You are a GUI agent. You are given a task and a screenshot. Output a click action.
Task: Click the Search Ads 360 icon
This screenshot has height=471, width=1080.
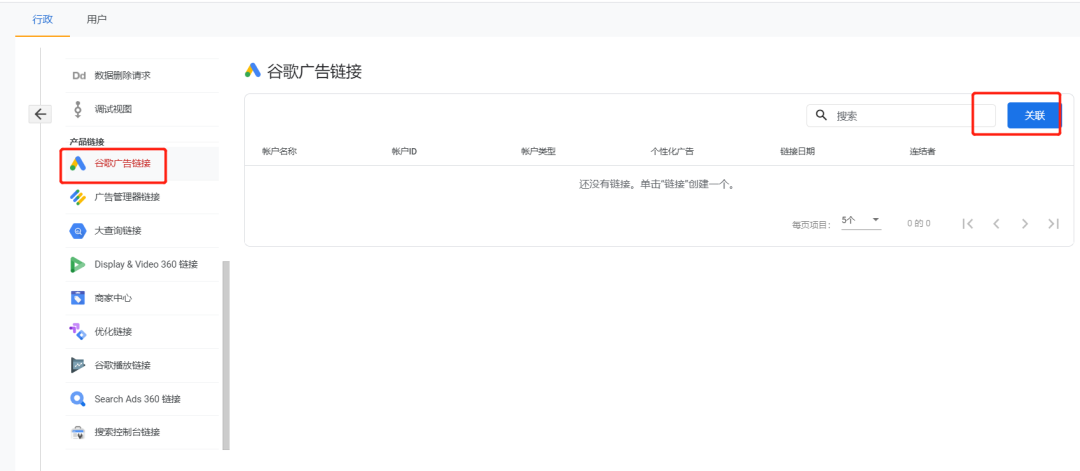78,399
